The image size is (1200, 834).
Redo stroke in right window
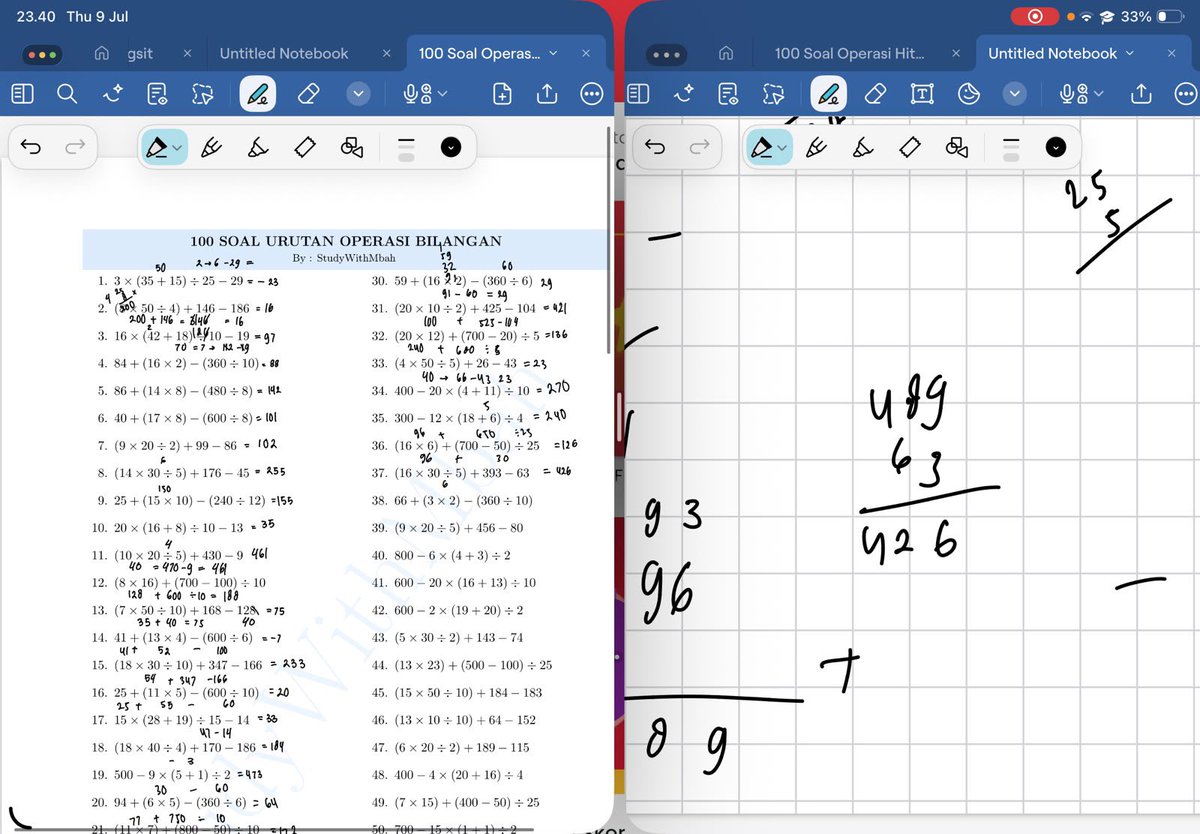click(x=698, y=148)
